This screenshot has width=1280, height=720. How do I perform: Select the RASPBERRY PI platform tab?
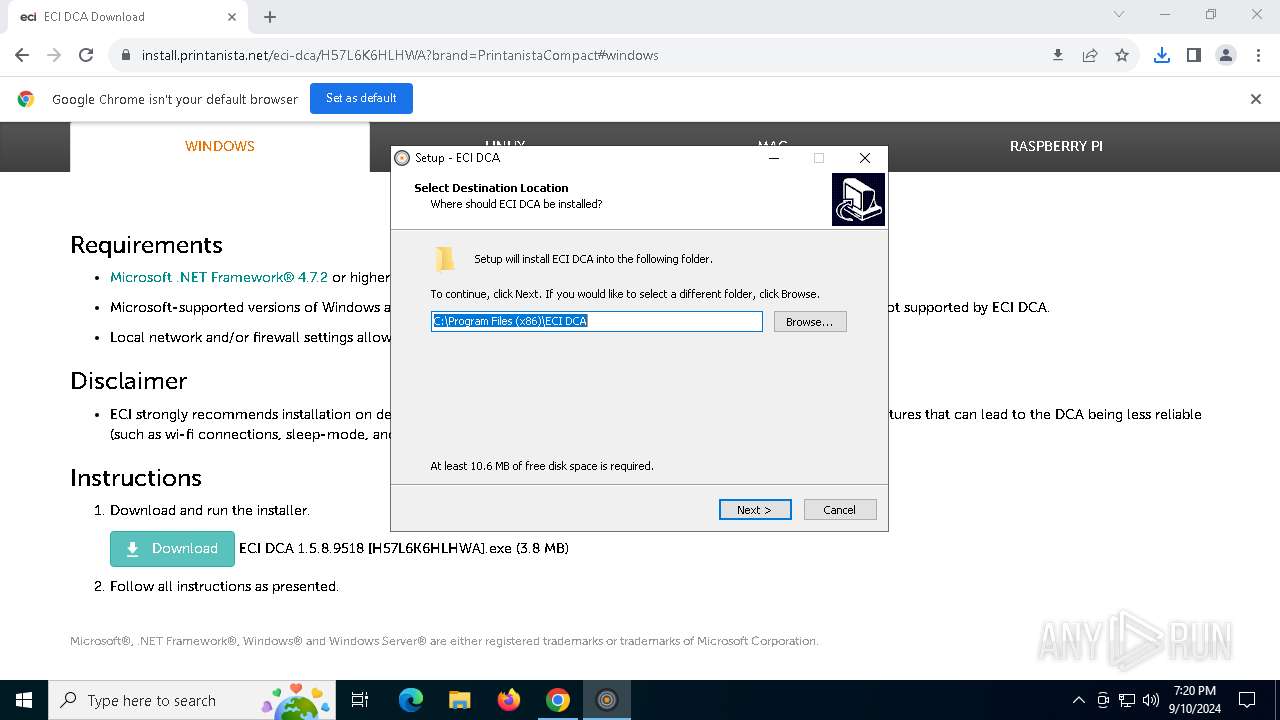(1056, 146)
